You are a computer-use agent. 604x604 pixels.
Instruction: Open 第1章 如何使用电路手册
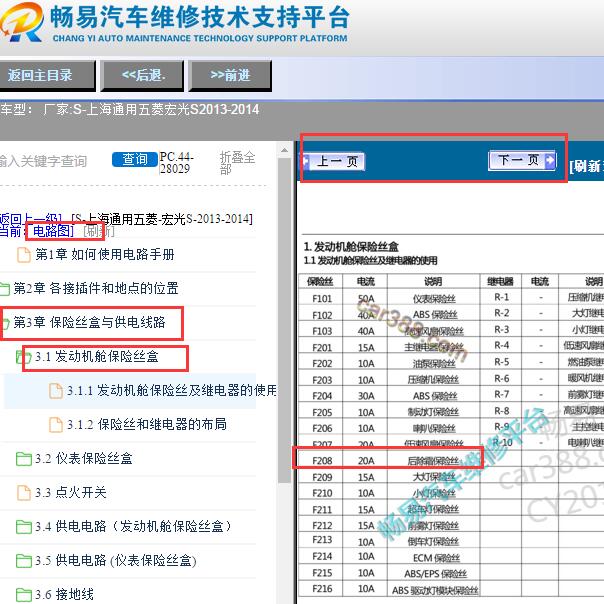(105, 254)
